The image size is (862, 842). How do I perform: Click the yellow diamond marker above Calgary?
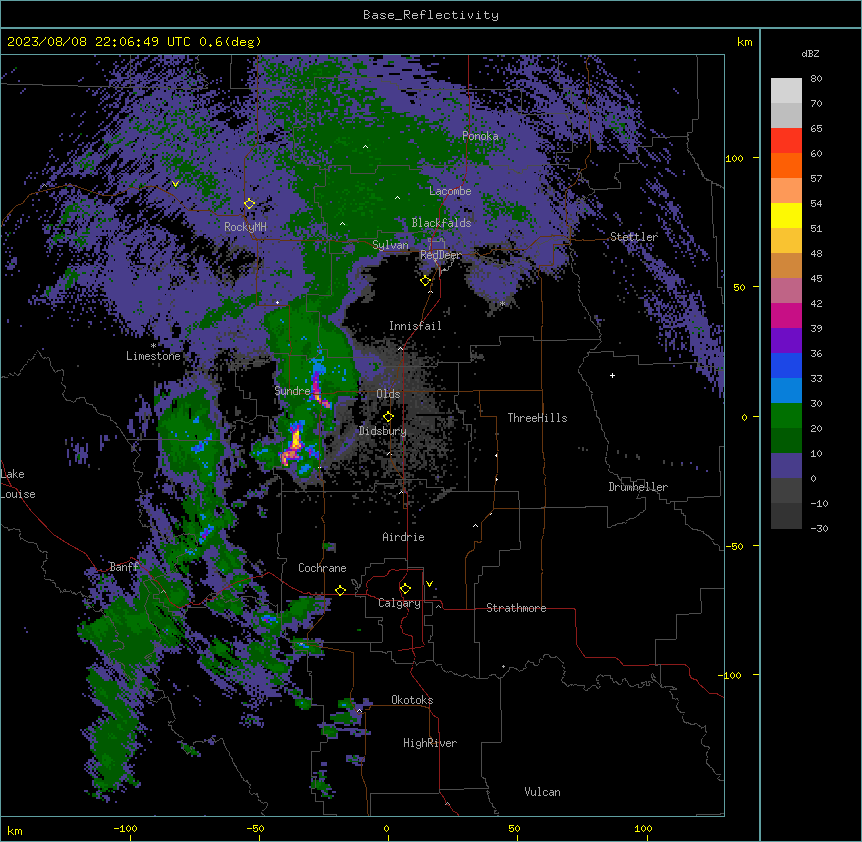pos(405,589)
